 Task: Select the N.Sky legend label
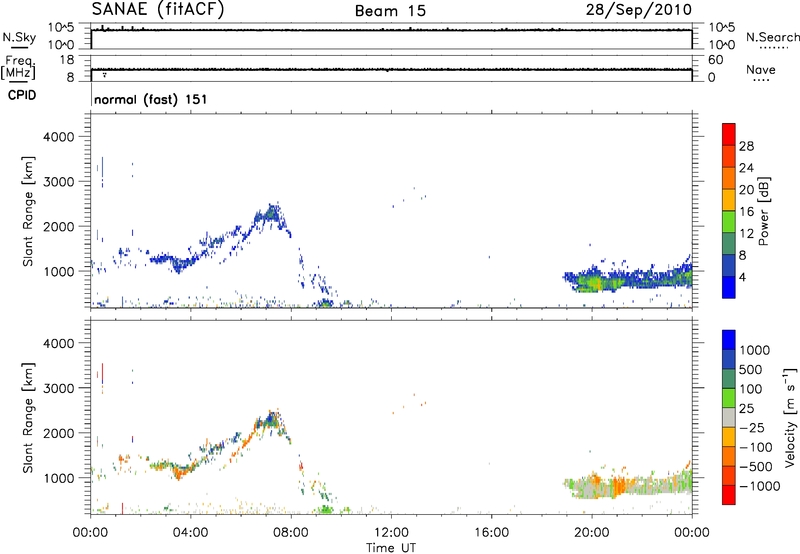19,37
